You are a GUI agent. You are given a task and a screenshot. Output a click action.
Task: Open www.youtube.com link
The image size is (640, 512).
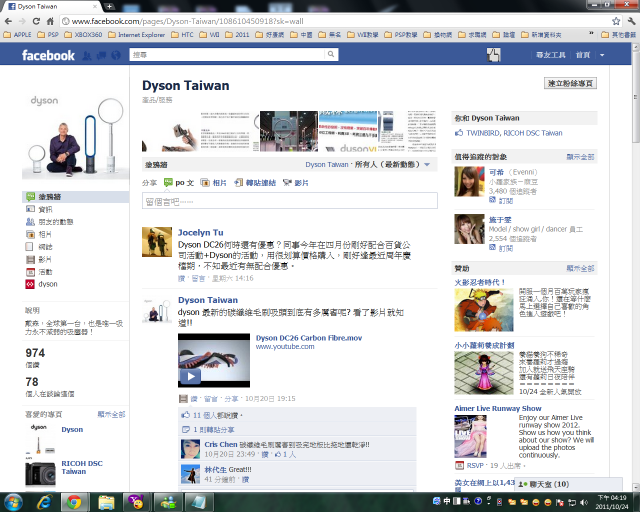click(x=285, y=347)
